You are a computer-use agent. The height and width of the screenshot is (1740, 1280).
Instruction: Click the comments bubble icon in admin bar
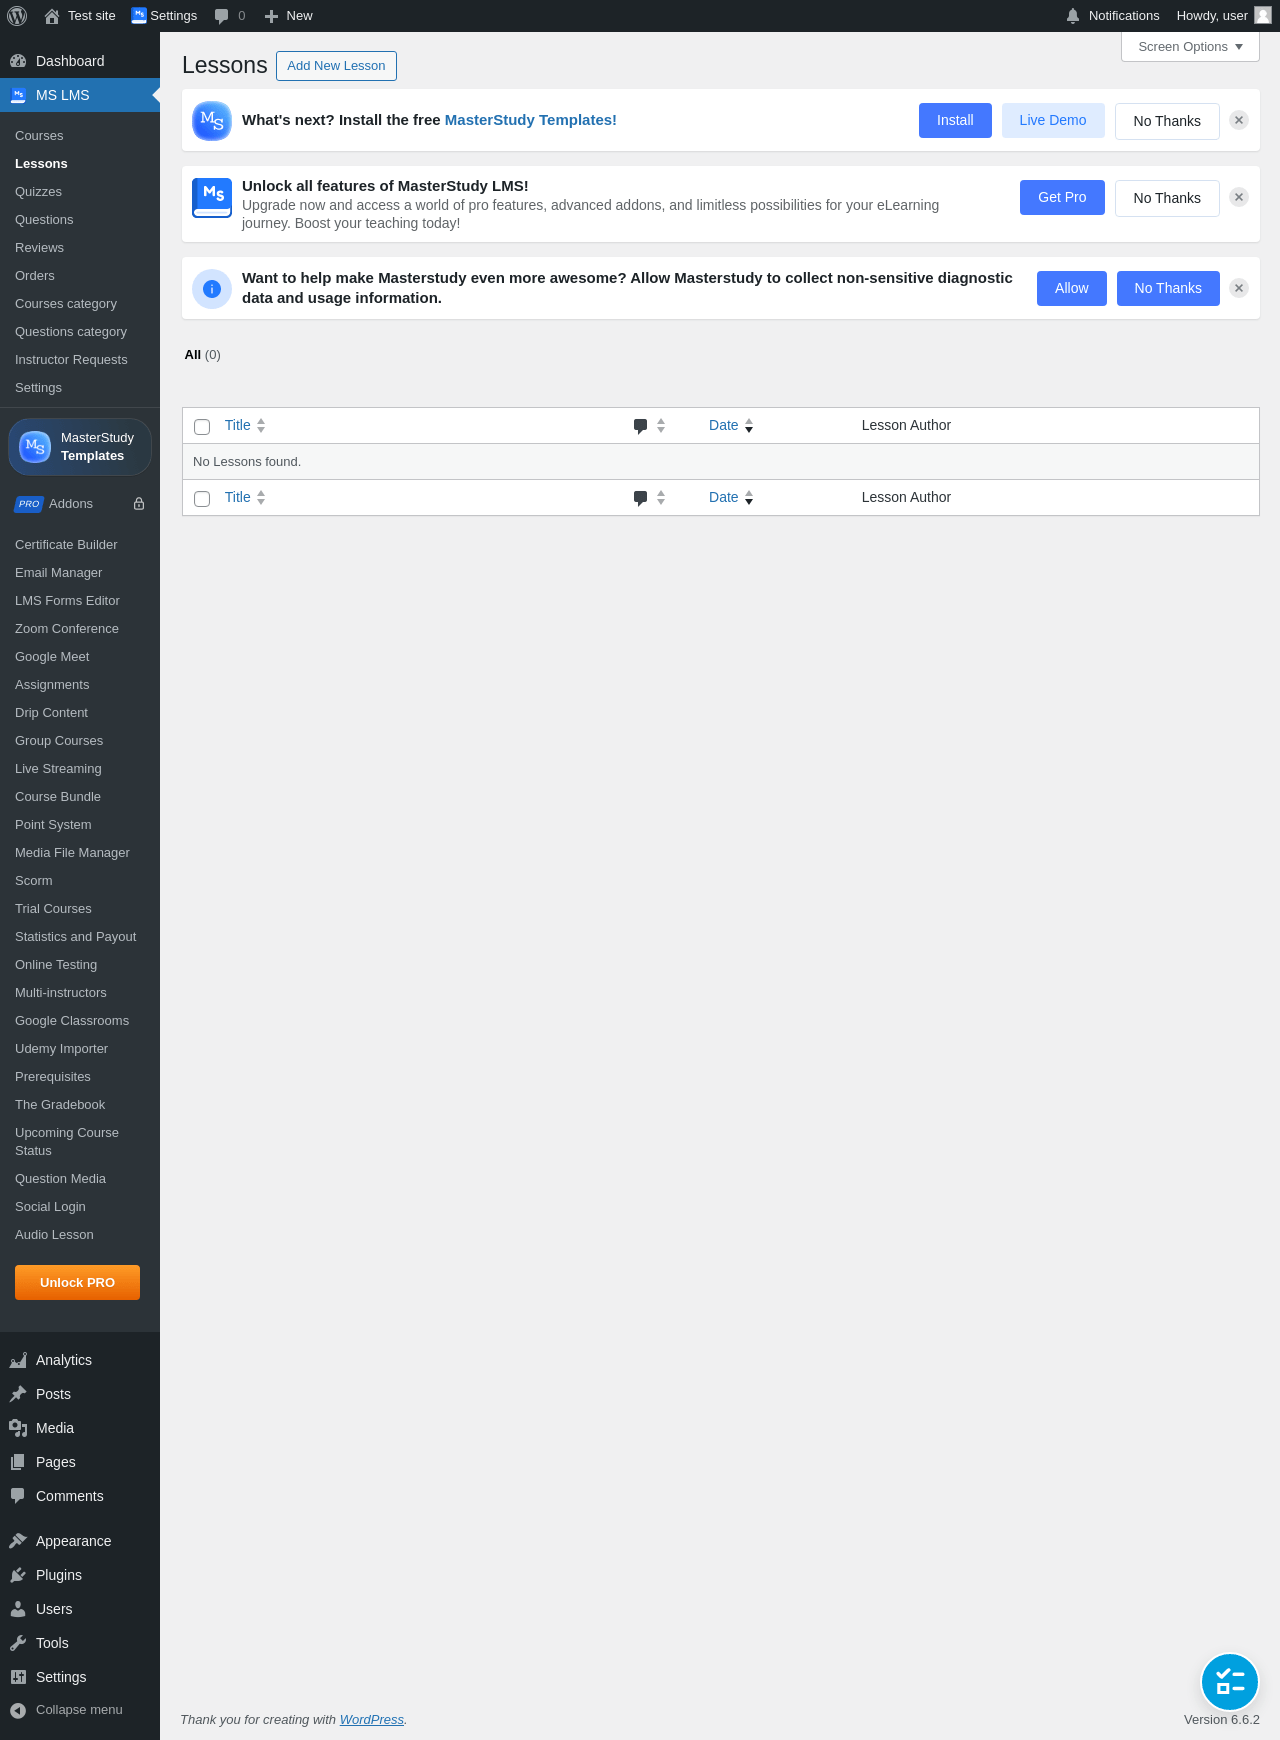(x=222, y=16)
